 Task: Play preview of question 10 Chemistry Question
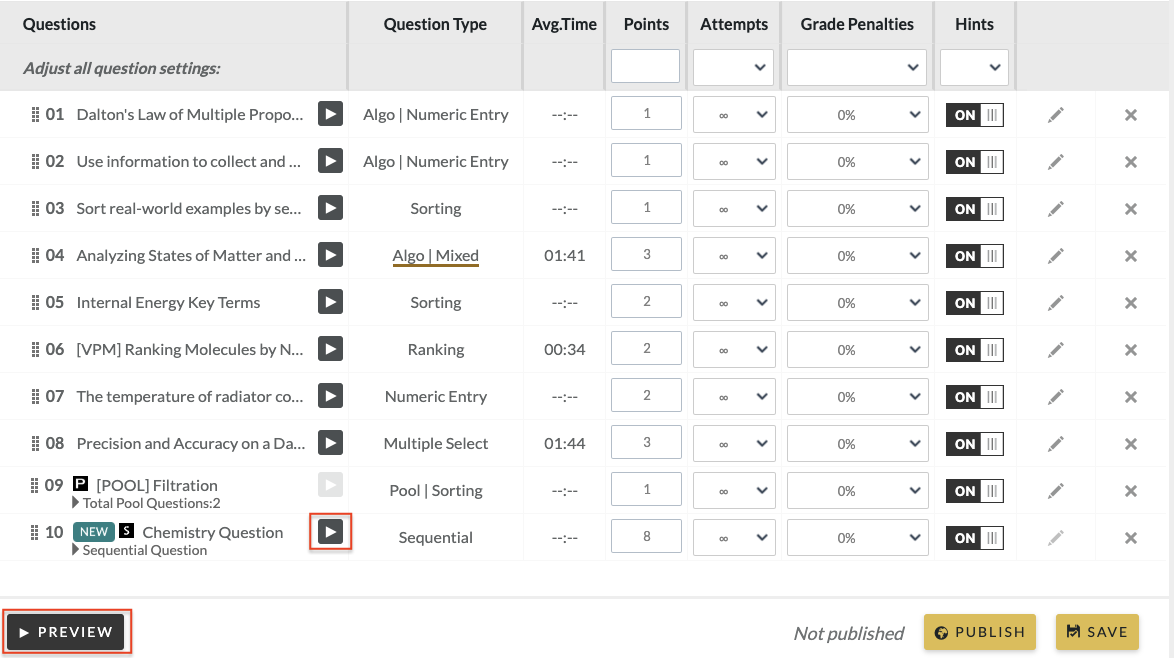pyautogui.click(x=330, y=532)
